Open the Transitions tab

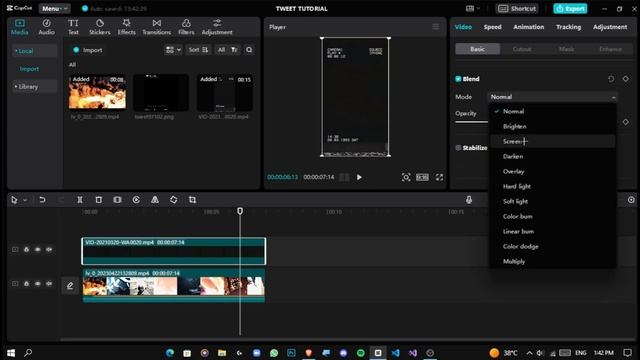[x=157, y=27]
